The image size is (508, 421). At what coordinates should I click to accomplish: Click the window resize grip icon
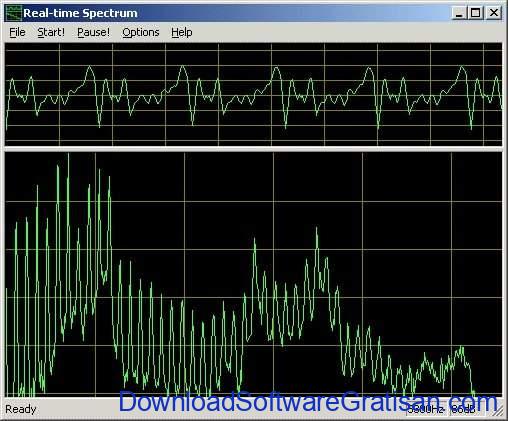[x=498, y=412]
